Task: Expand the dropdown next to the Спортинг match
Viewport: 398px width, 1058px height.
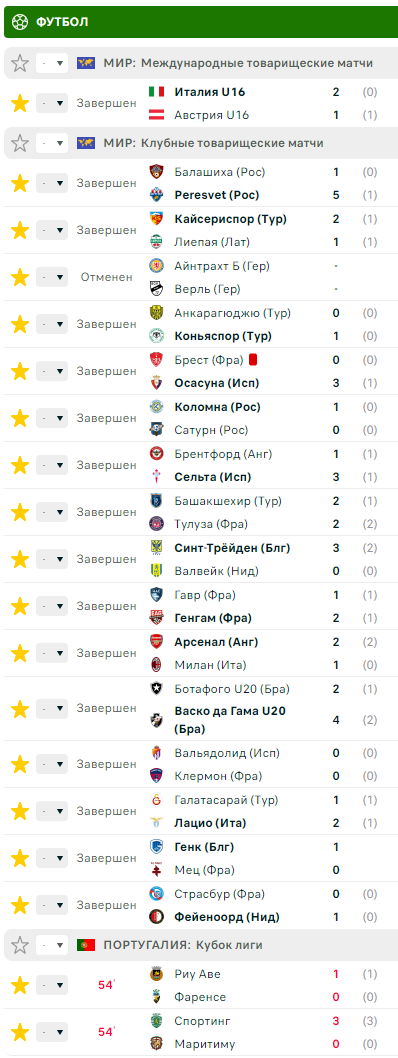Action: 52,1032
